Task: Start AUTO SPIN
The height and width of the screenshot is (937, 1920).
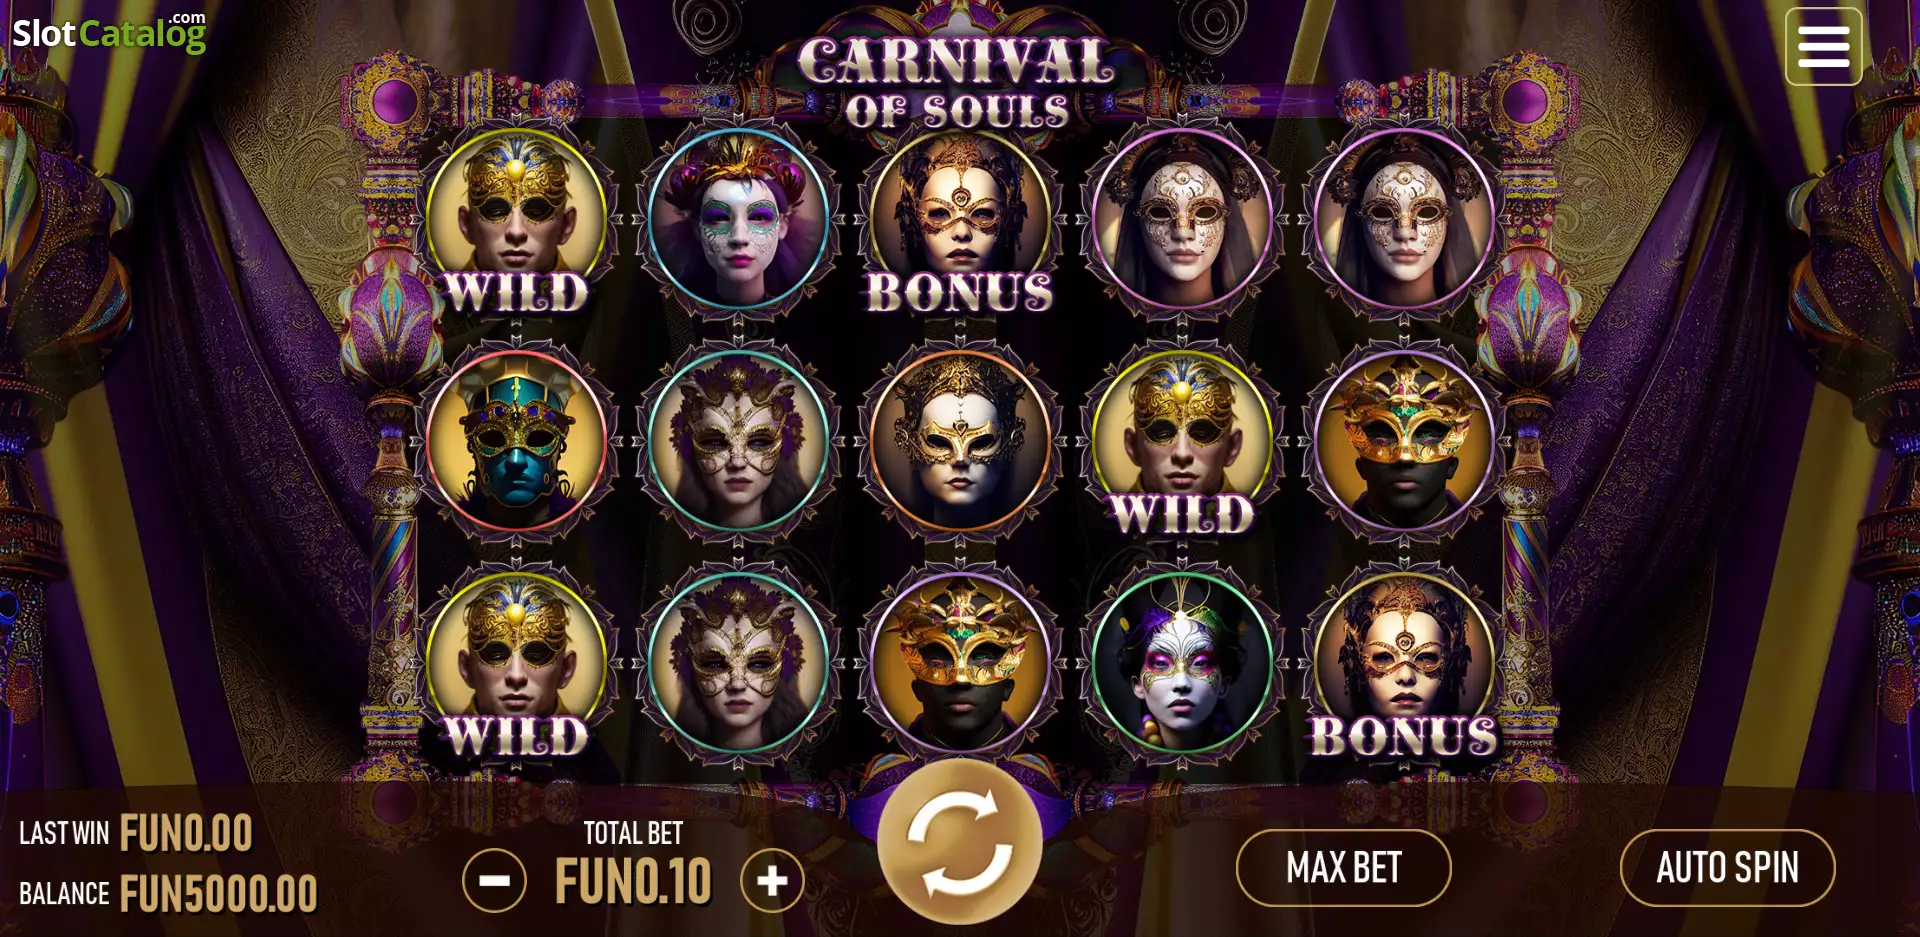Action: click(1727, 868)
